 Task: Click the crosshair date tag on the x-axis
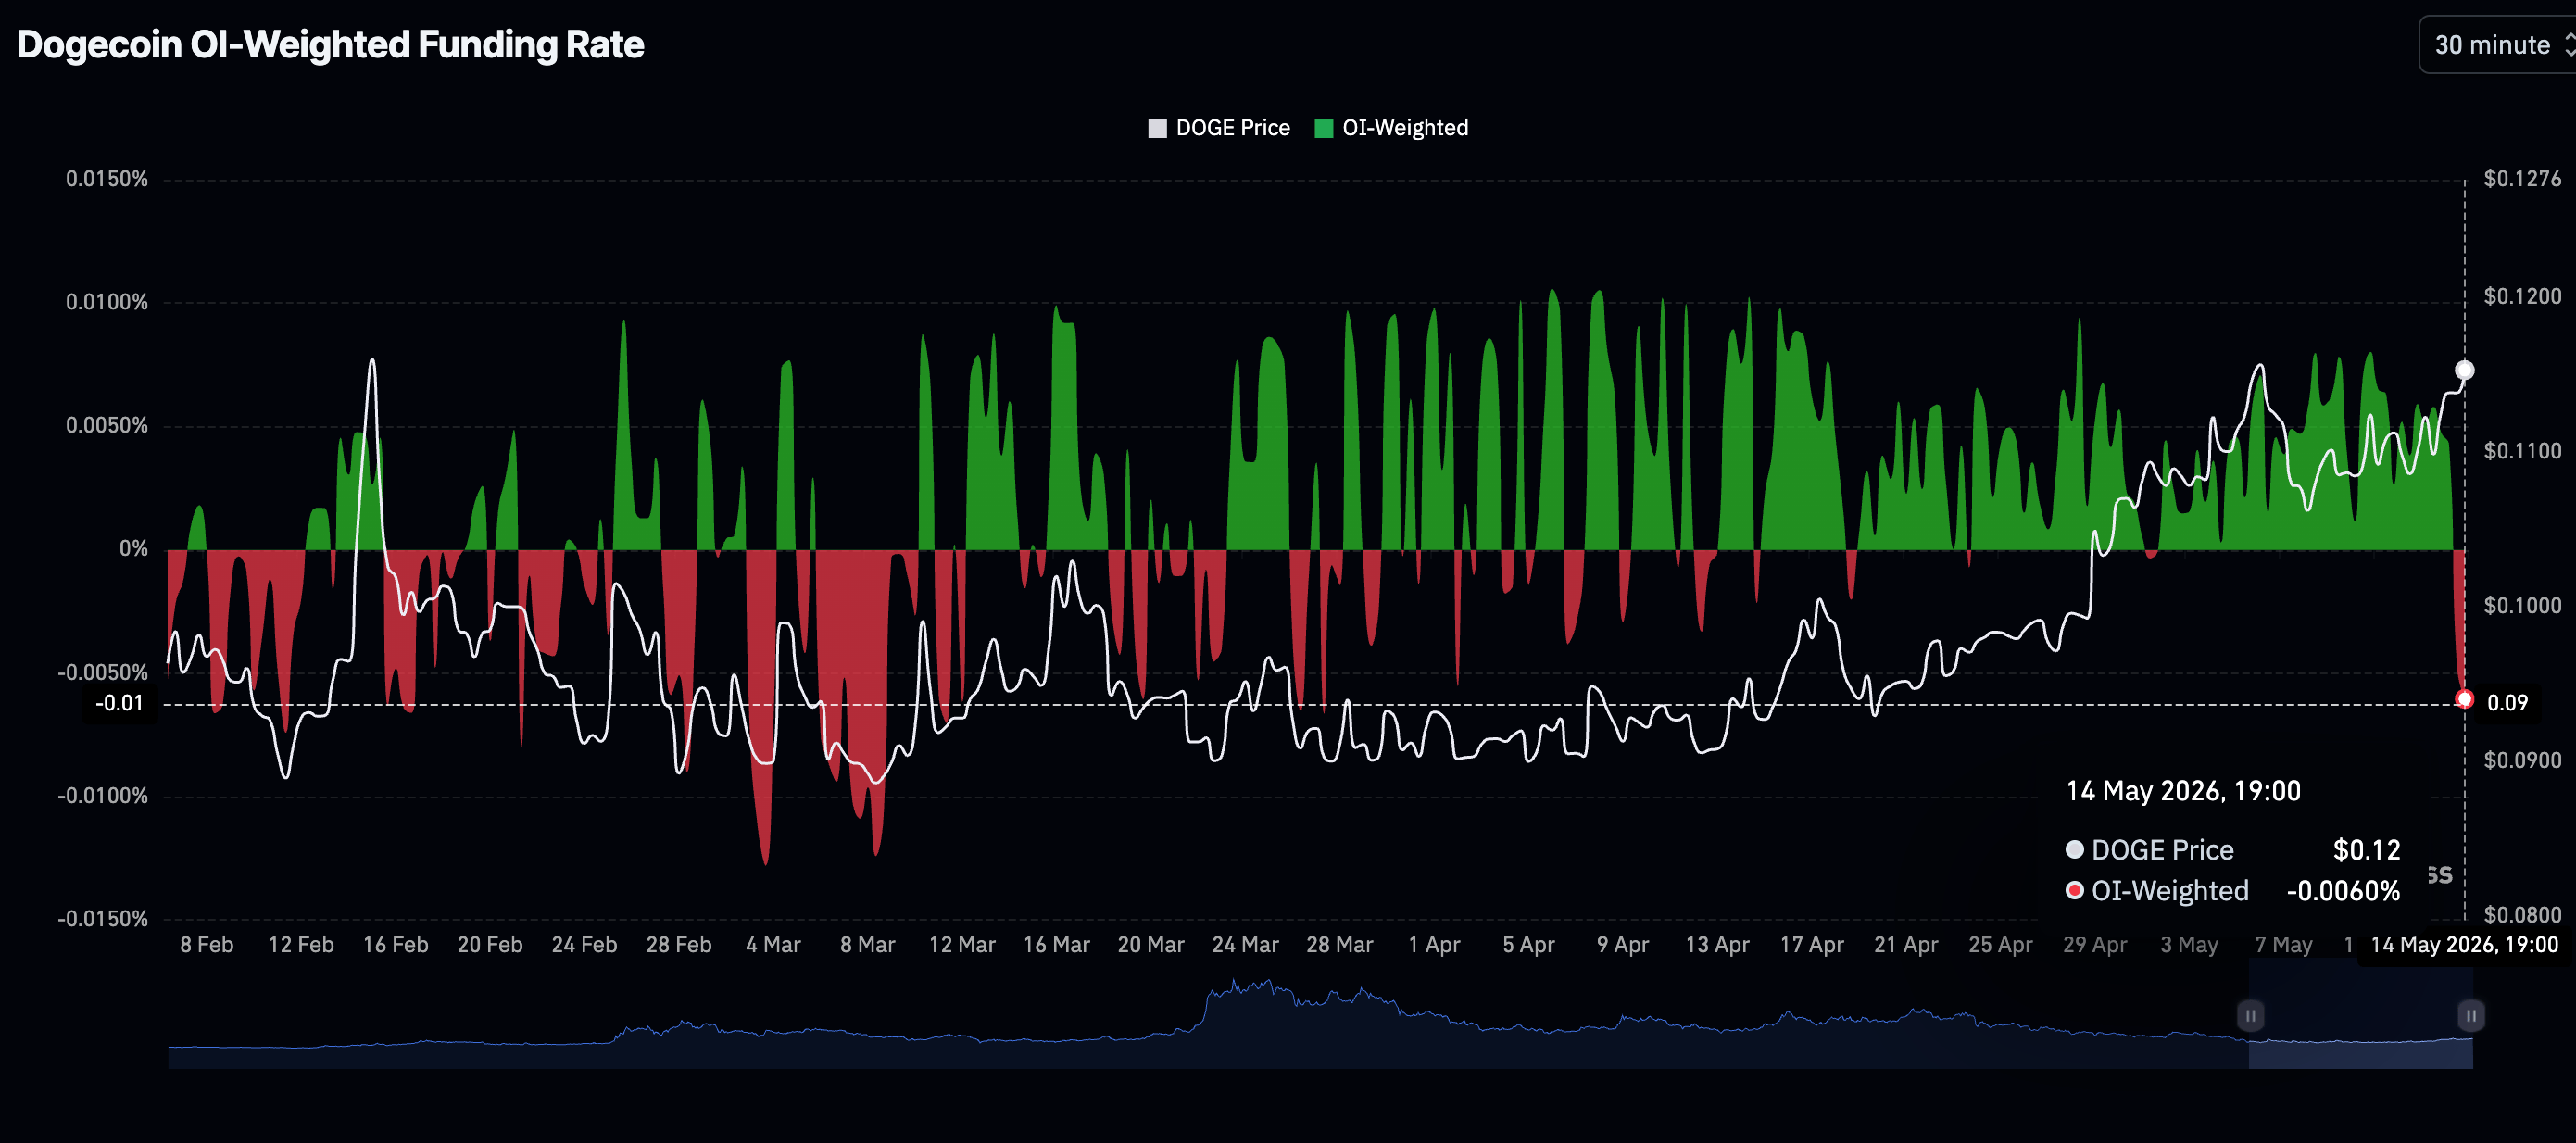click(2465, 945)
